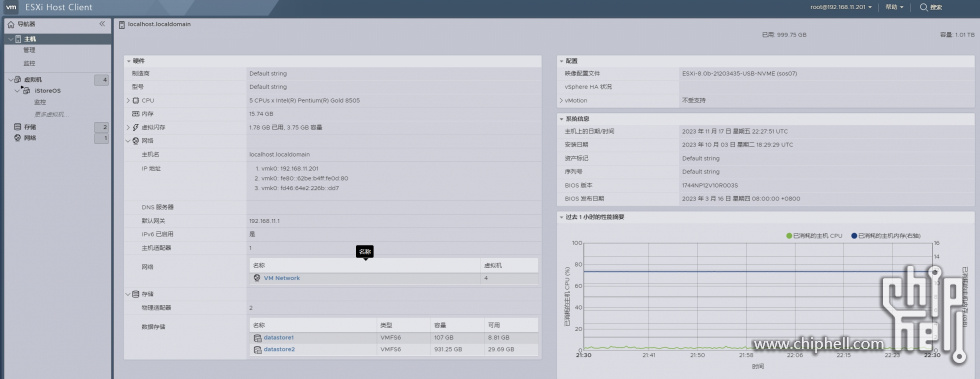Collapse the navigator with the double-chevron icon
This screenshot has height=379, width=980.
click(102, 24)
